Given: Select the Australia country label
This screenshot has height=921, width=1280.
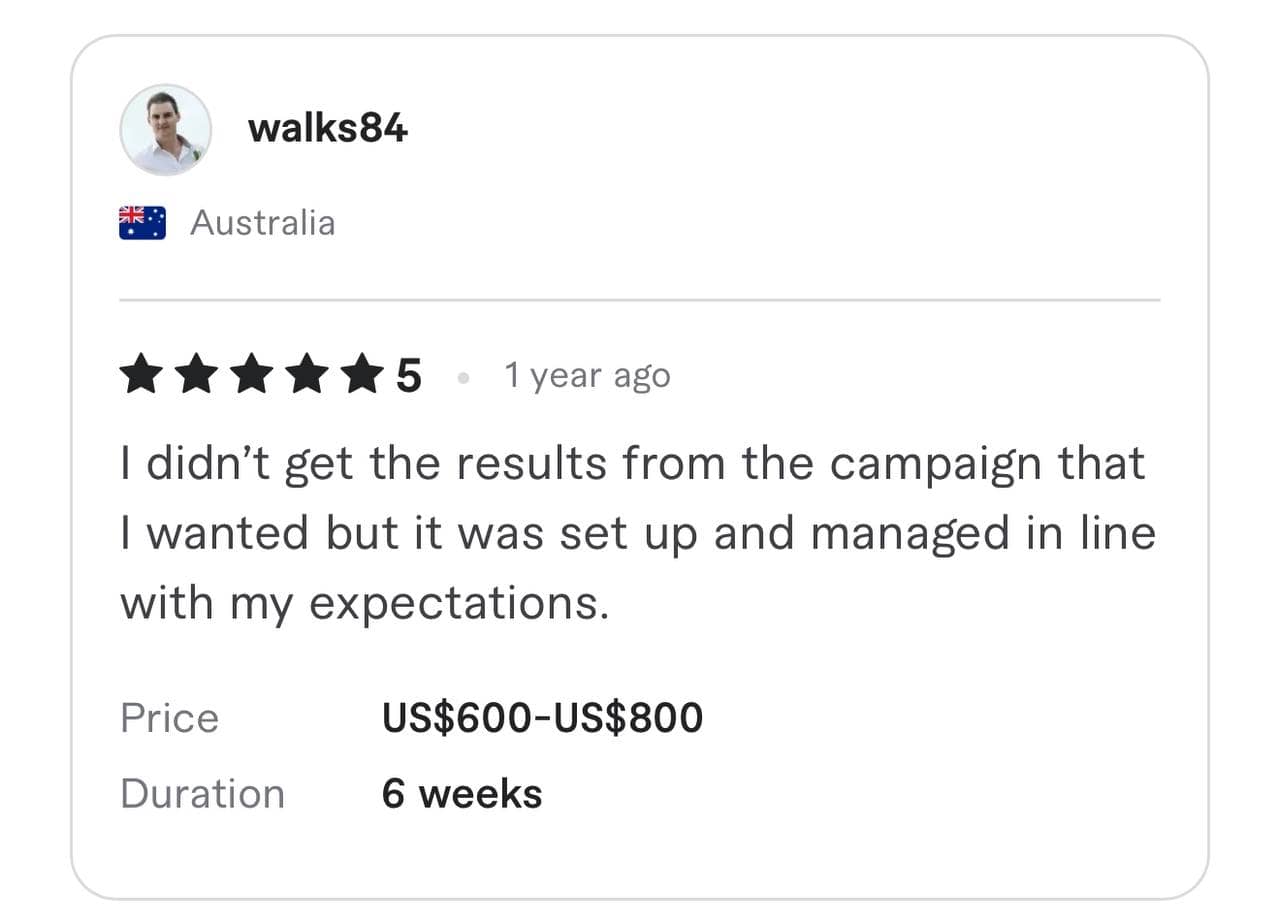Looking at the screenshot, I should [x=262, y=222].
